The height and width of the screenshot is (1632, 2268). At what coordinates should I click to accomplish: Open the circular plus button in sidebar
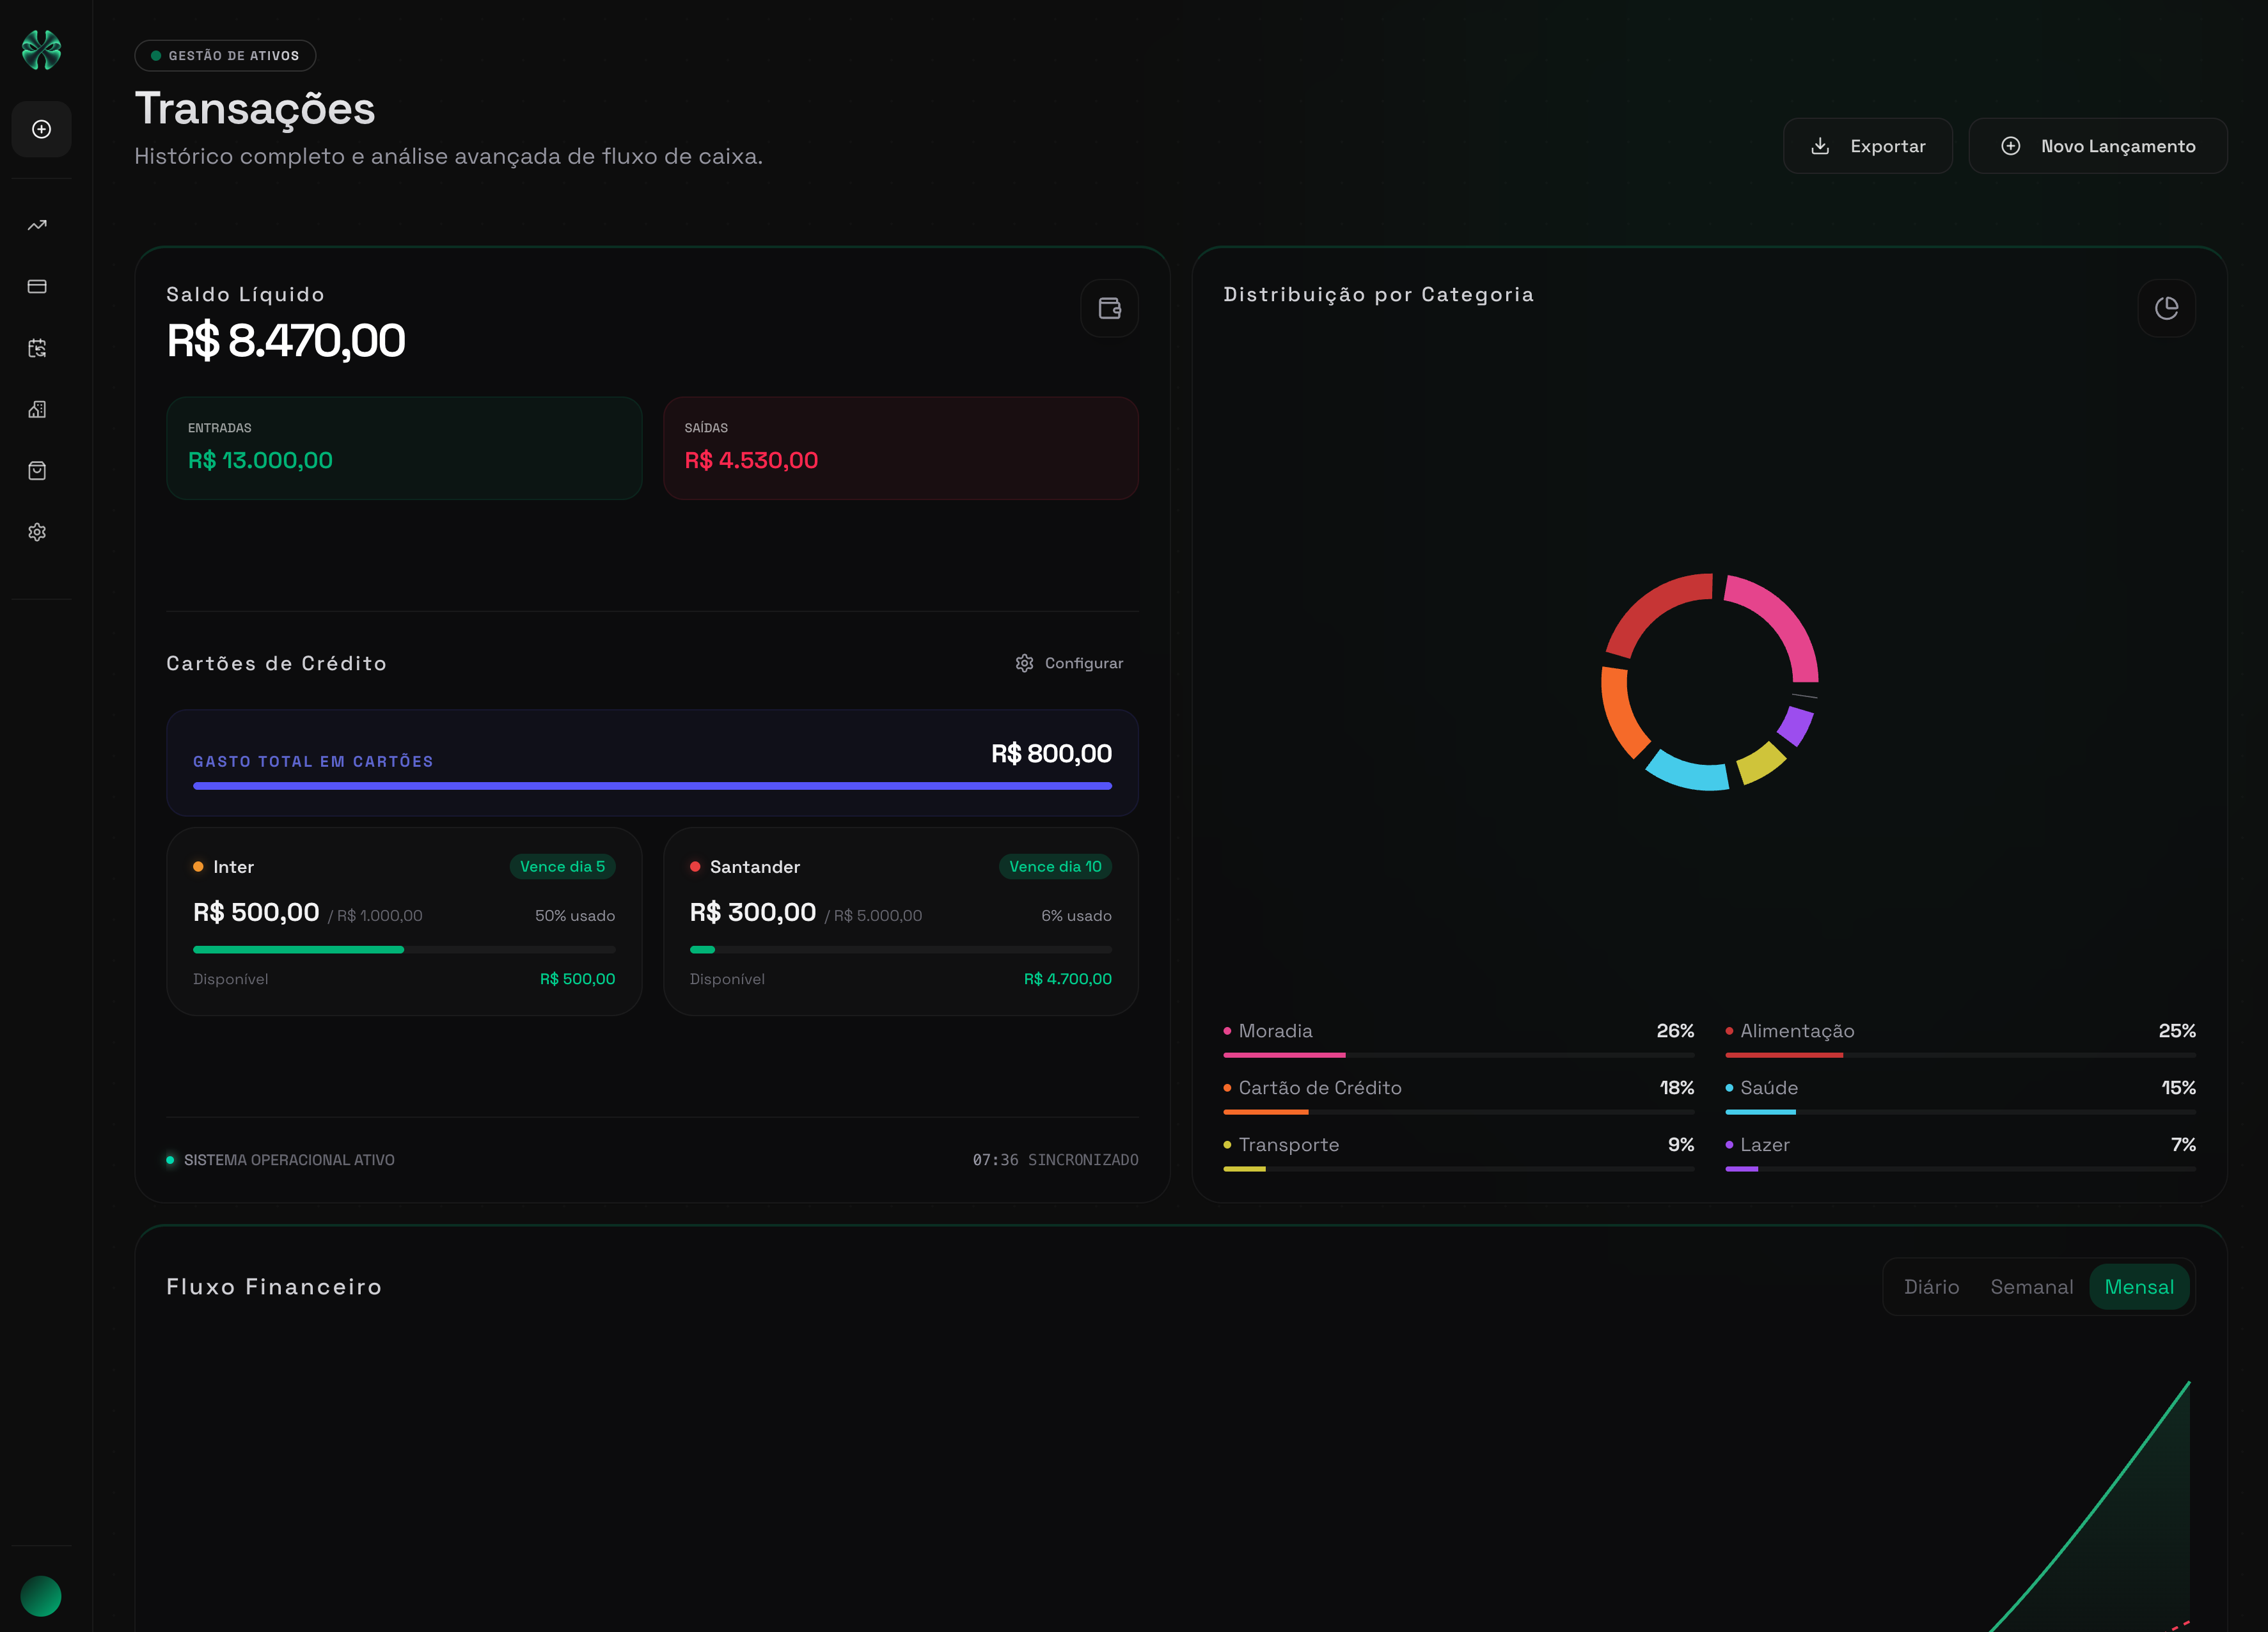[x=41, y=129]
